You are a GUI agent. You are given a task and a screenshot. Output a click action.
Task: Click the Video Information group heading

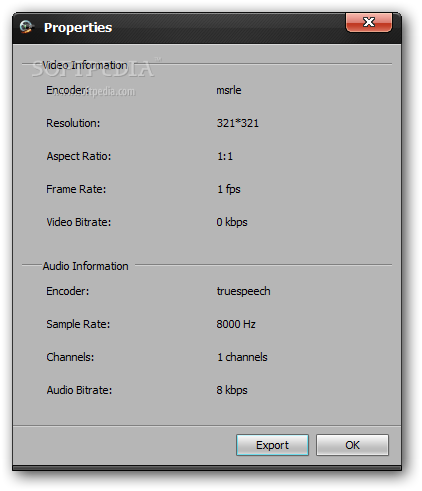tap(85, 65)
